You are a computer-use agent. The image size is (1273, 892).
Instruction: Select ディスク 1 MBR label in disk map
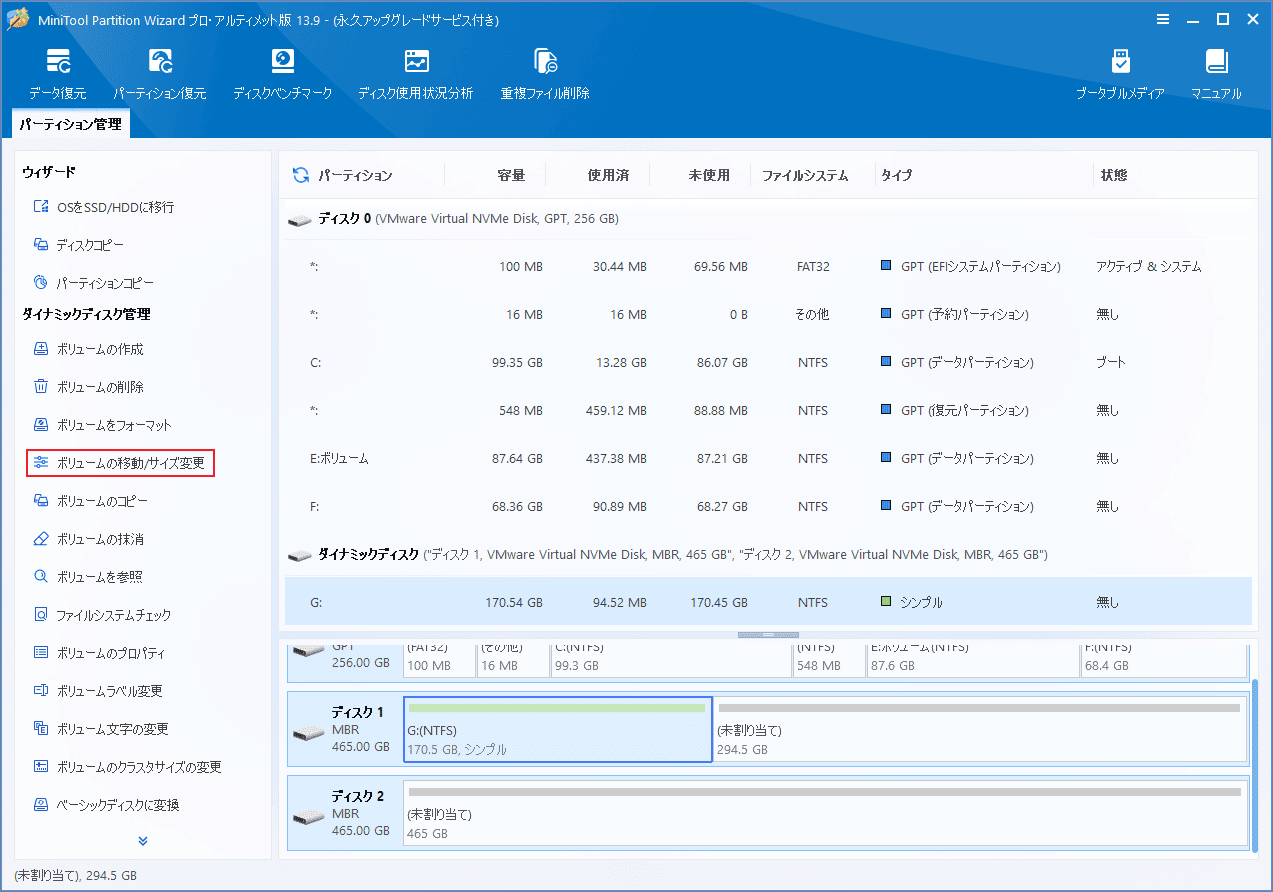coord(346,729)
